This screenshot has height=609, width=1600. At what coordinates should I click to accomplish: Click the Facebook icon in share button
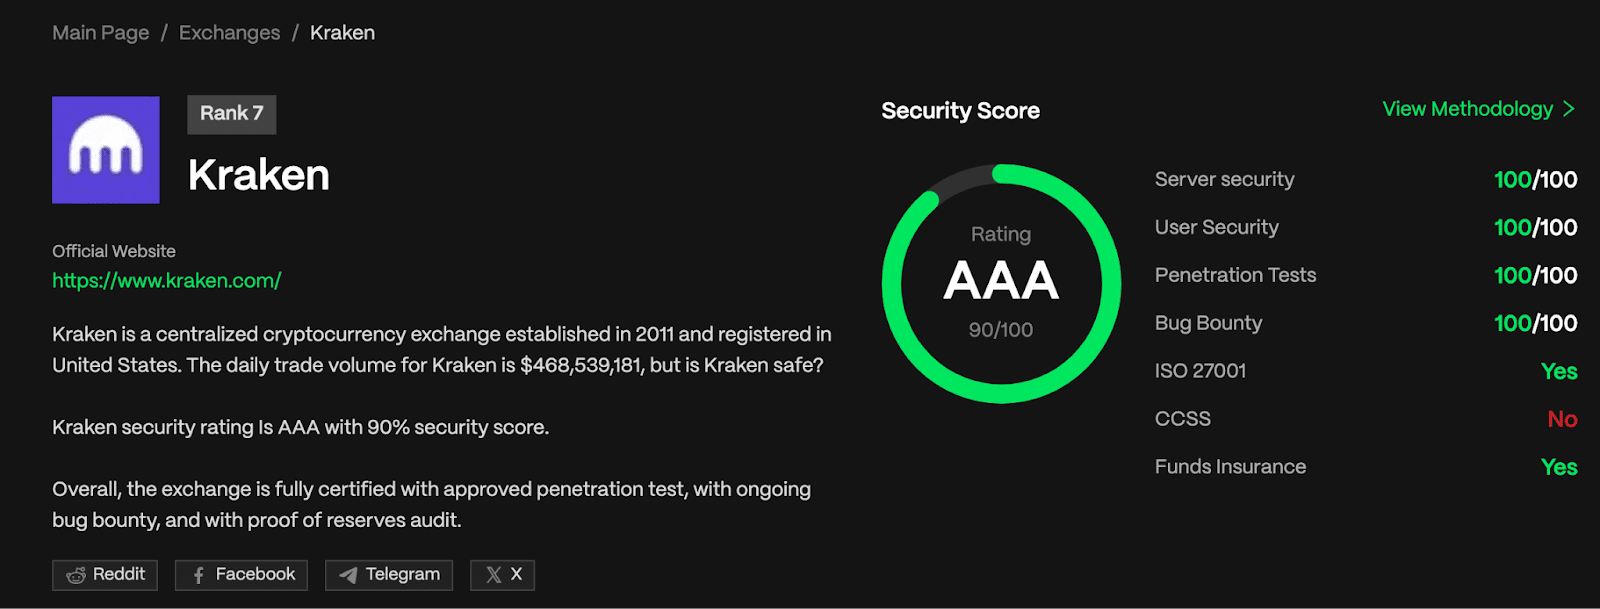click(198, 575)
